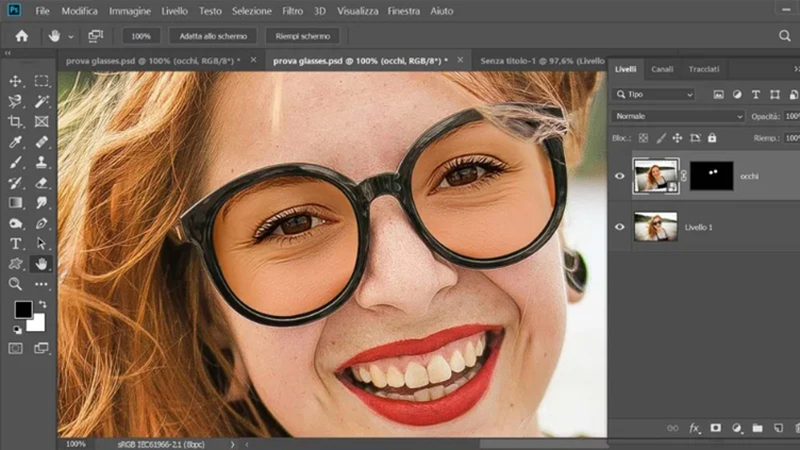Select the Pen tool
Viewport: 800px width, 450px height.
pyautogui.click(x=41, y=223)
